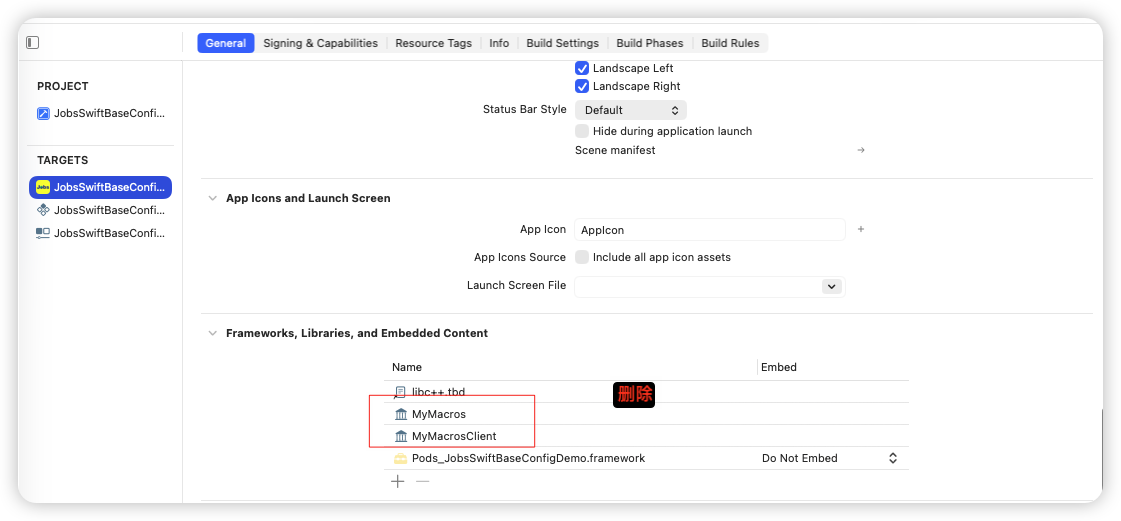Screen dimensions: 1121x521
Task: Uncheck Landscape Right orientation
Action: pos(582,86)
